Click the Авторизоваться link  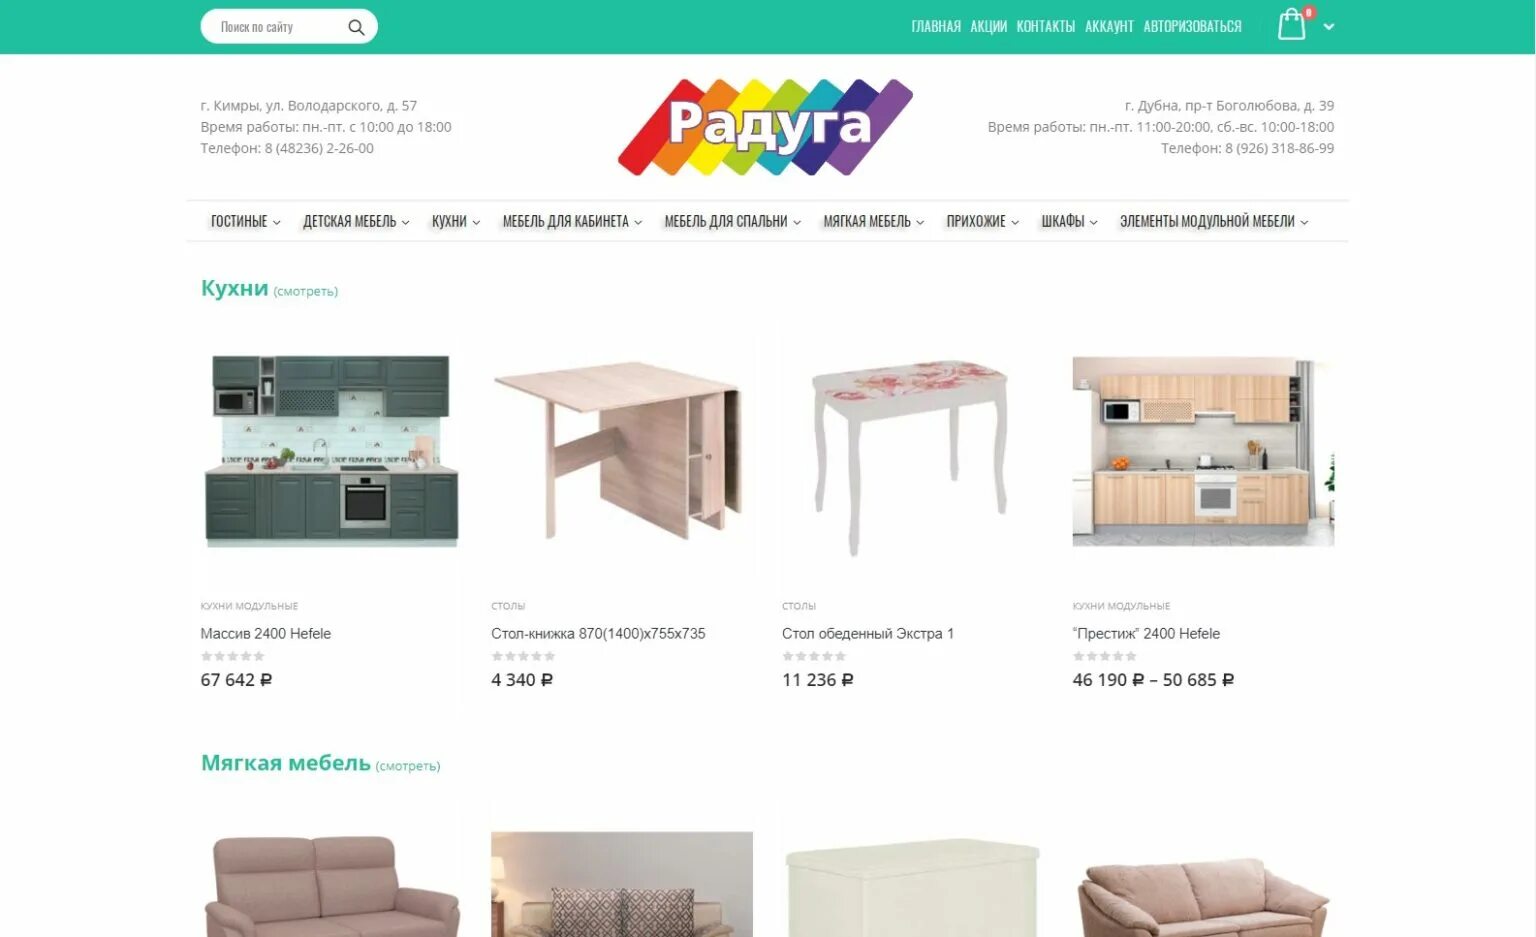(x=1192, y=27)
